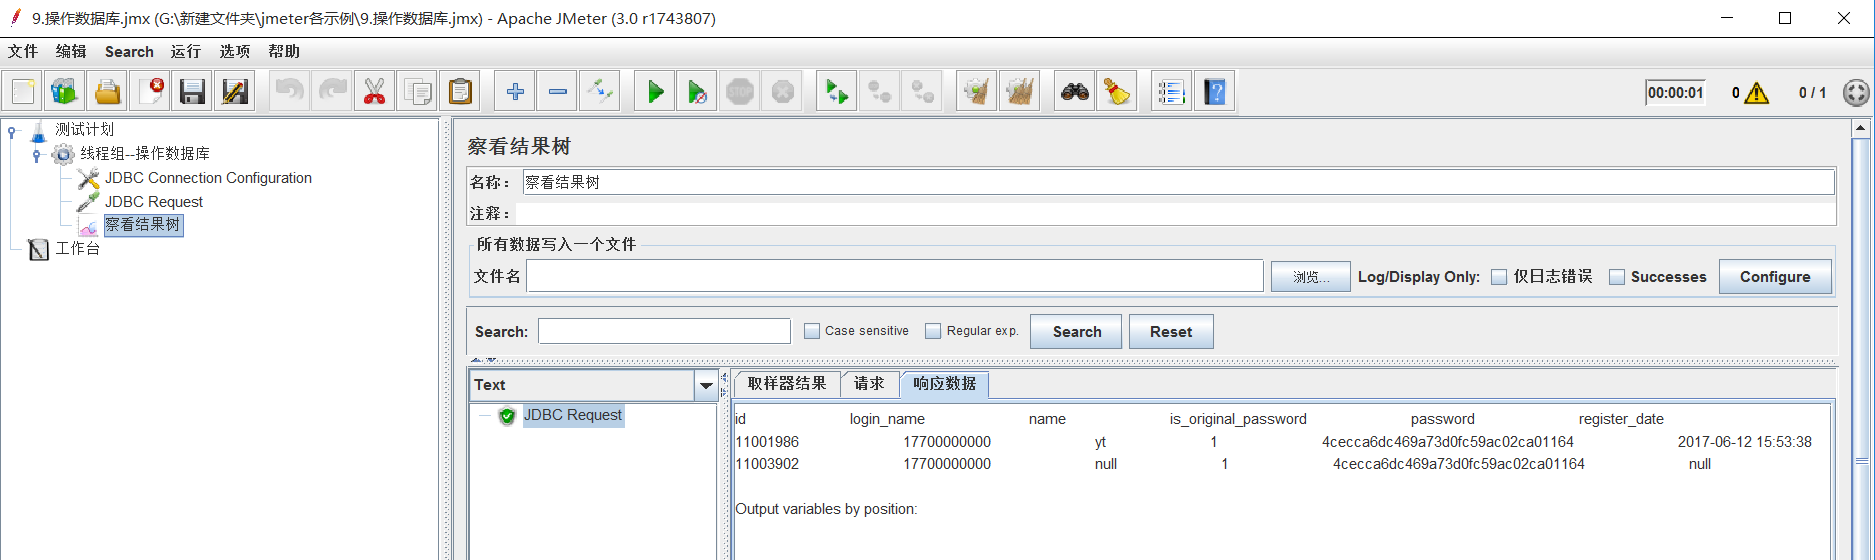
Task: Enable the 仅日志错误 checkbox
Action: click(x=1499, y=277)
